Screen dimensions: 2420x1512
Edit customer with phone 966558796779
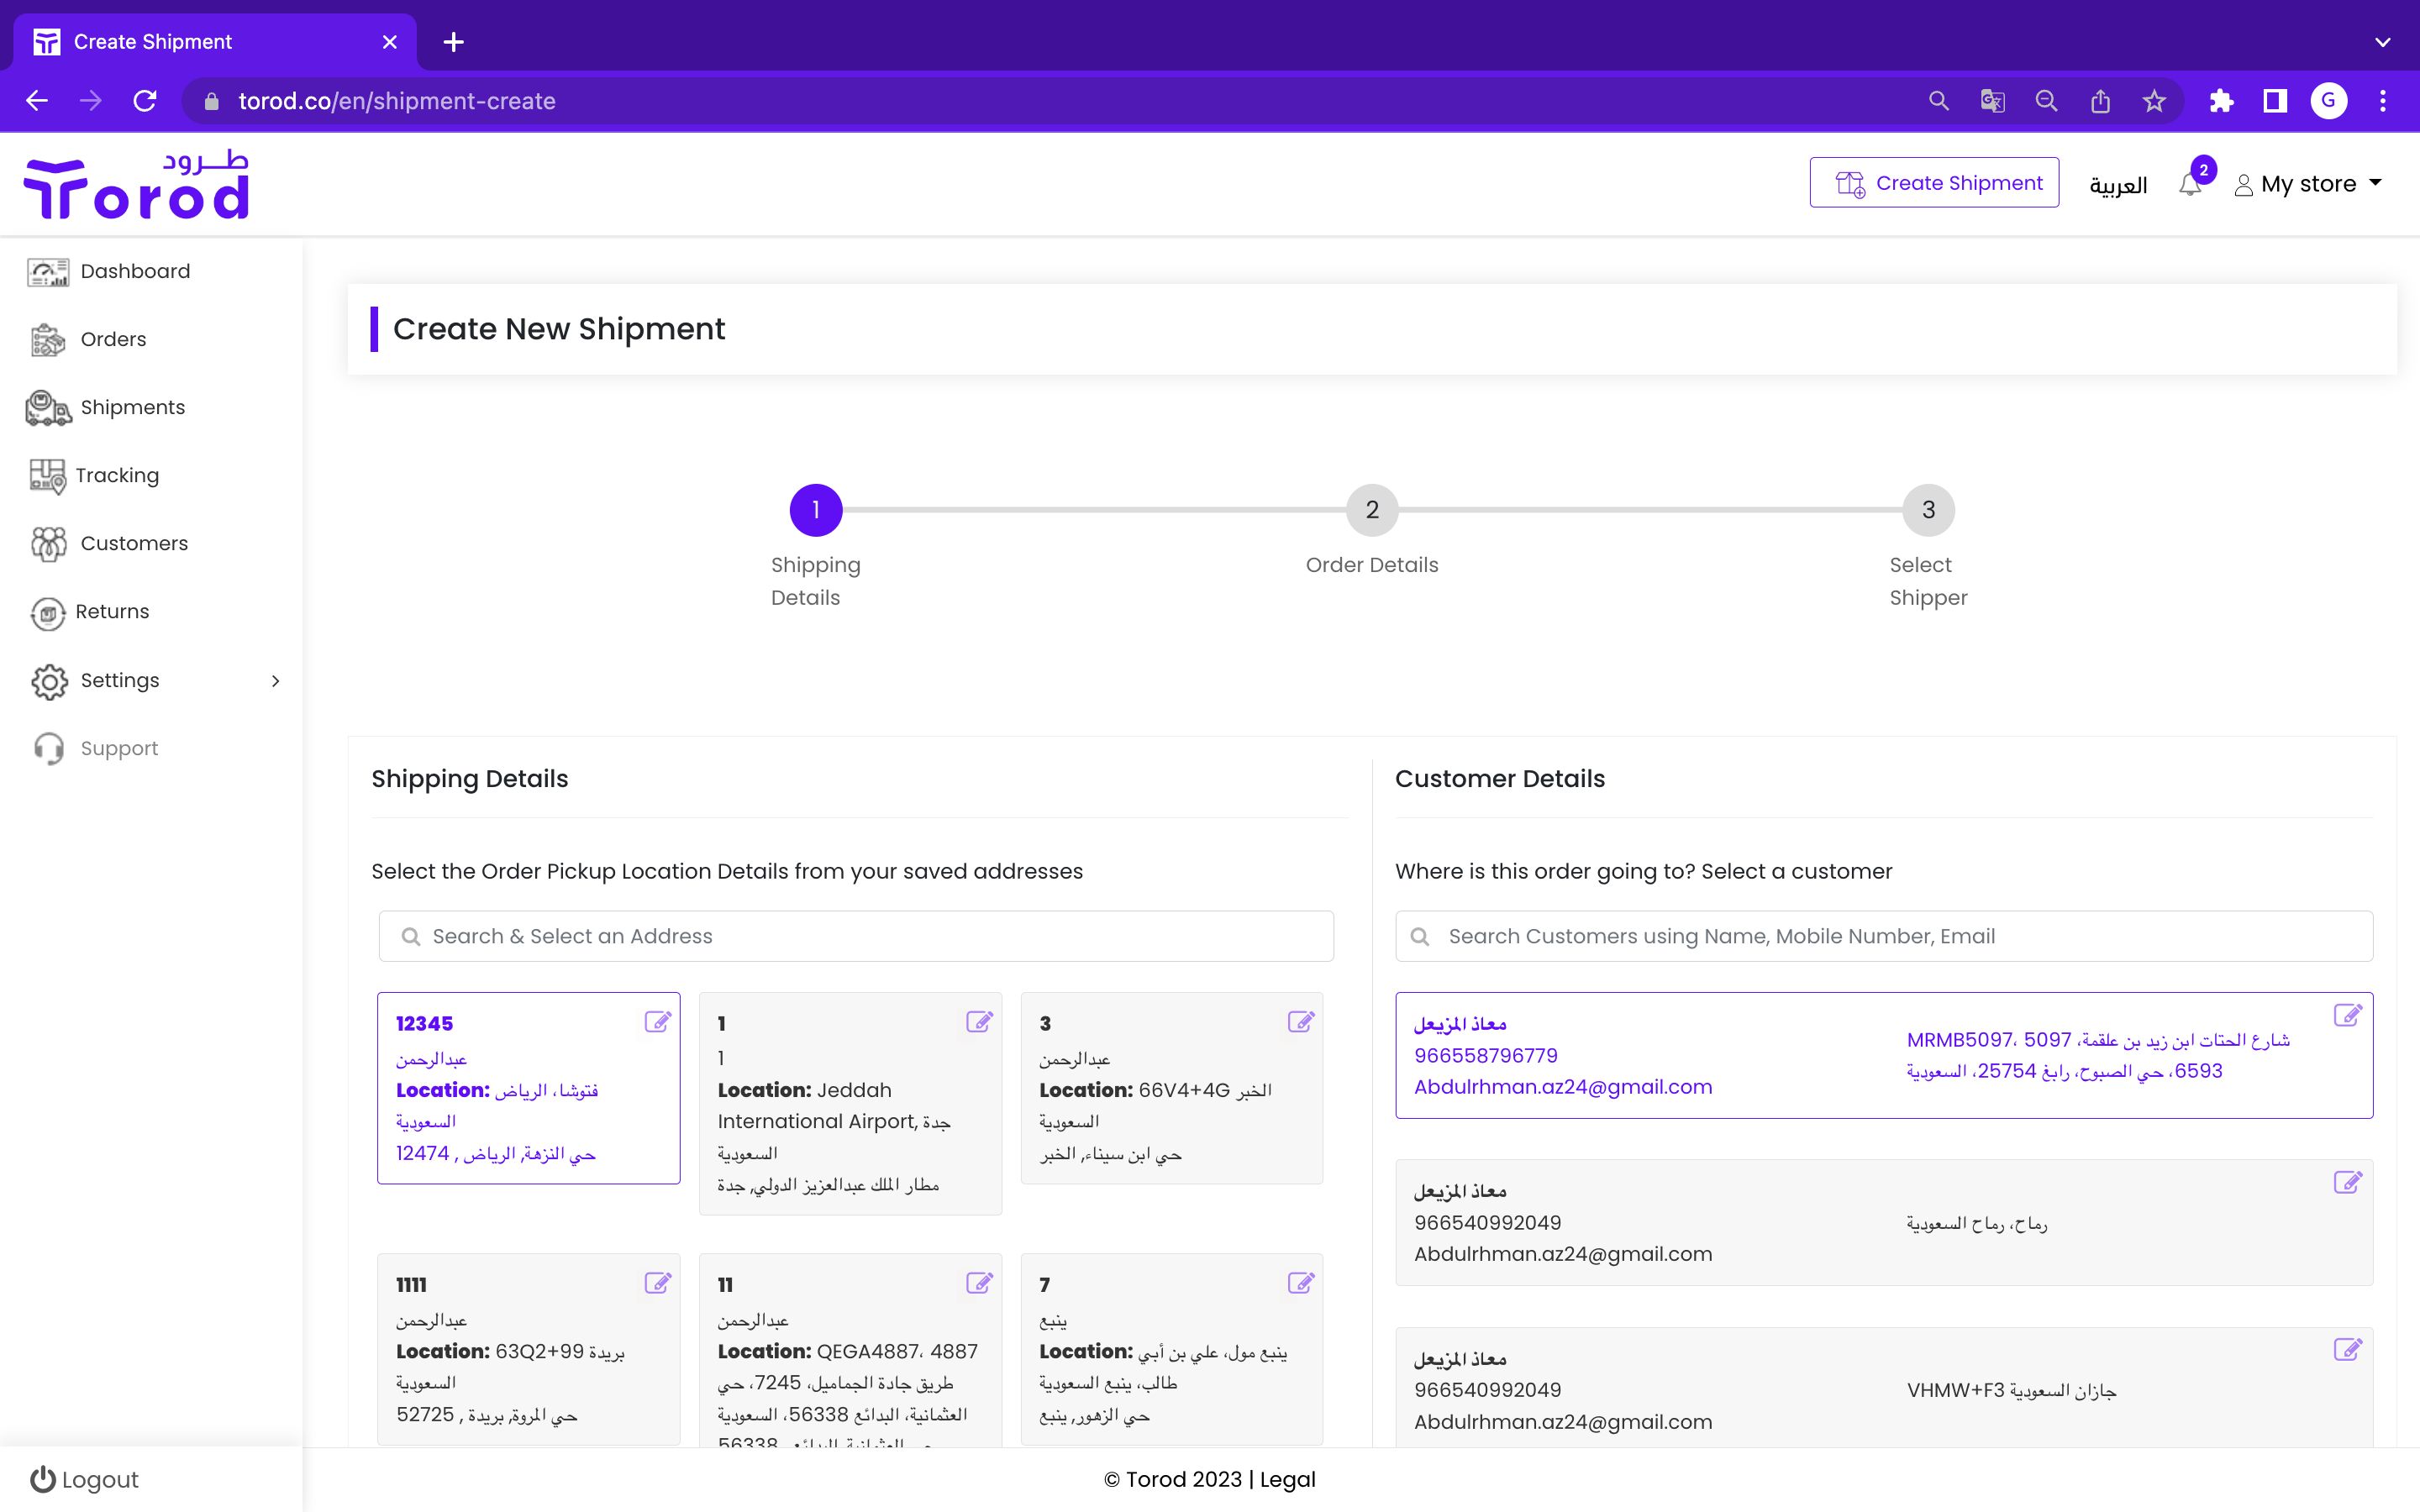tap(2347, 1016)
